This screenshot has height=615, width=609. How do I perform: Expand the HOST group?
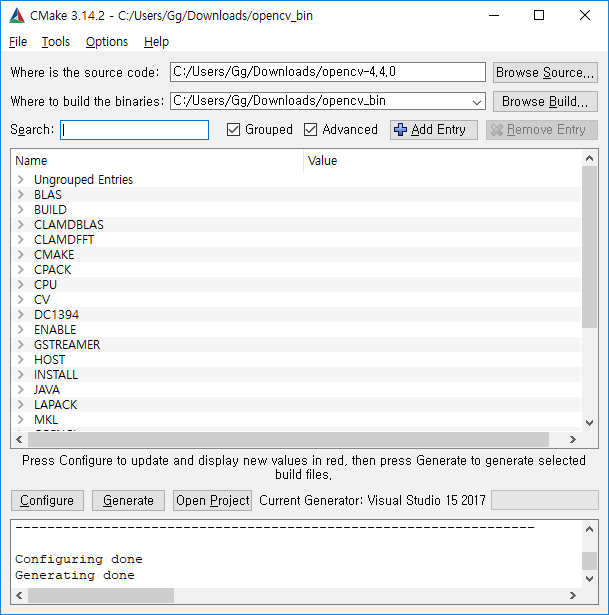click(x=21, y=360)
